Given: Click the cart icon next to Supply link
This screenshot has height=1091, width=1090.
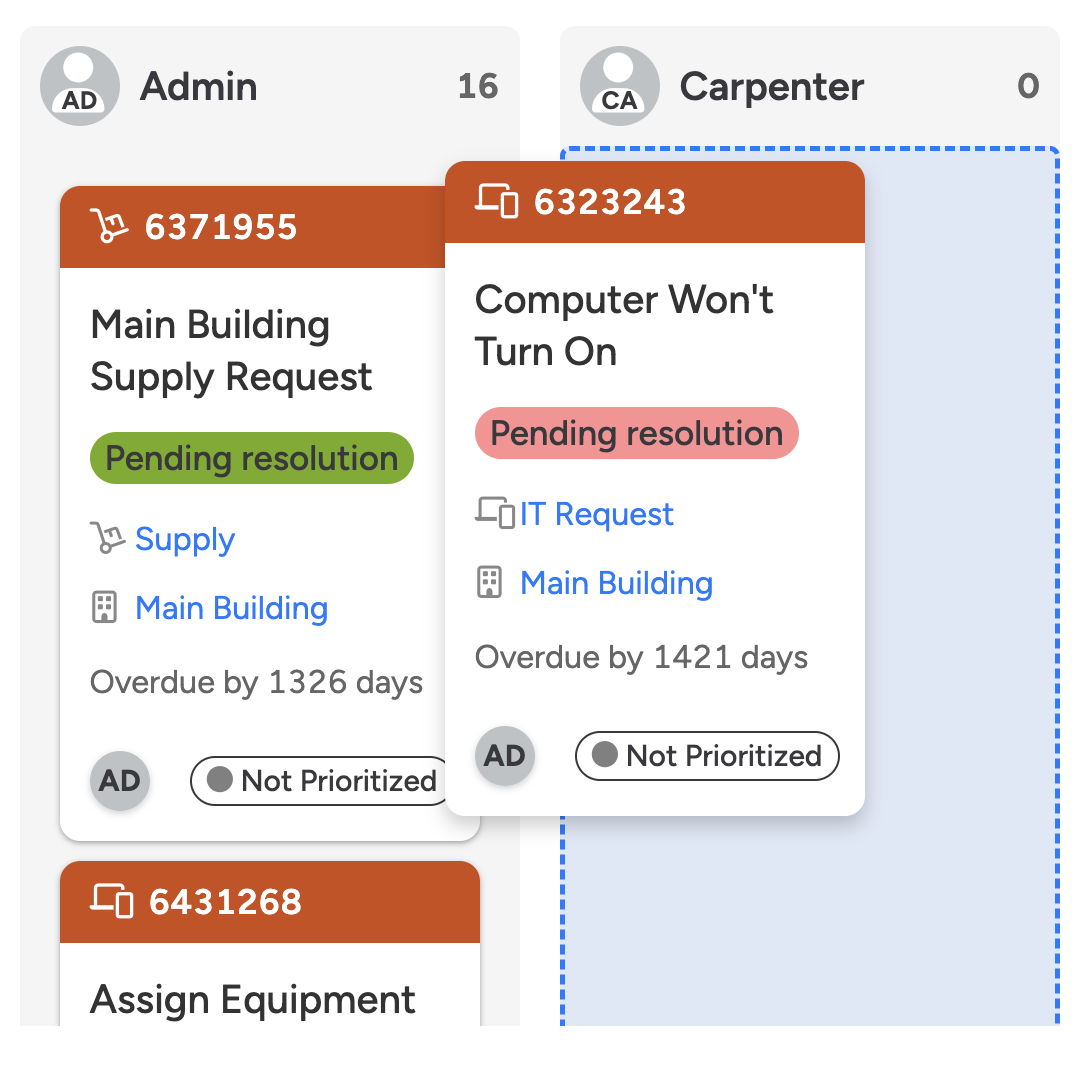Looking at the screenshot, I should (x=107, y=539).
